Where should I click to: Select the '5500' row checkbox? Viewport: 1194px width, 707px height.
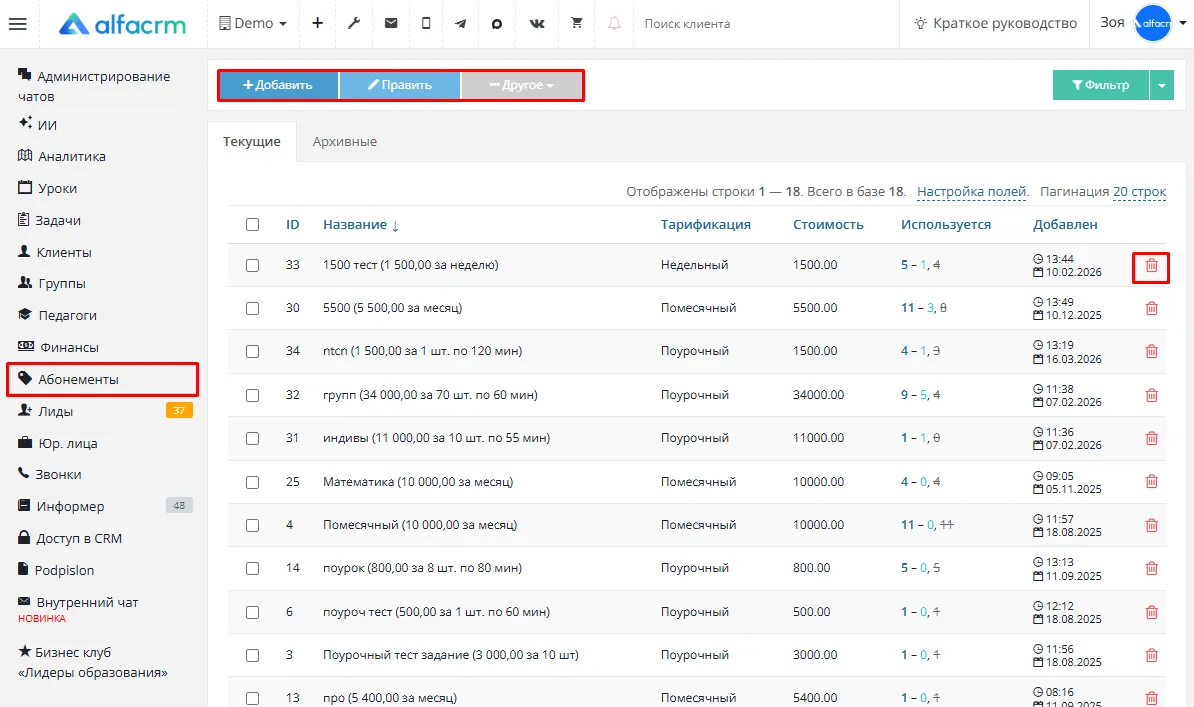point(253,309)
